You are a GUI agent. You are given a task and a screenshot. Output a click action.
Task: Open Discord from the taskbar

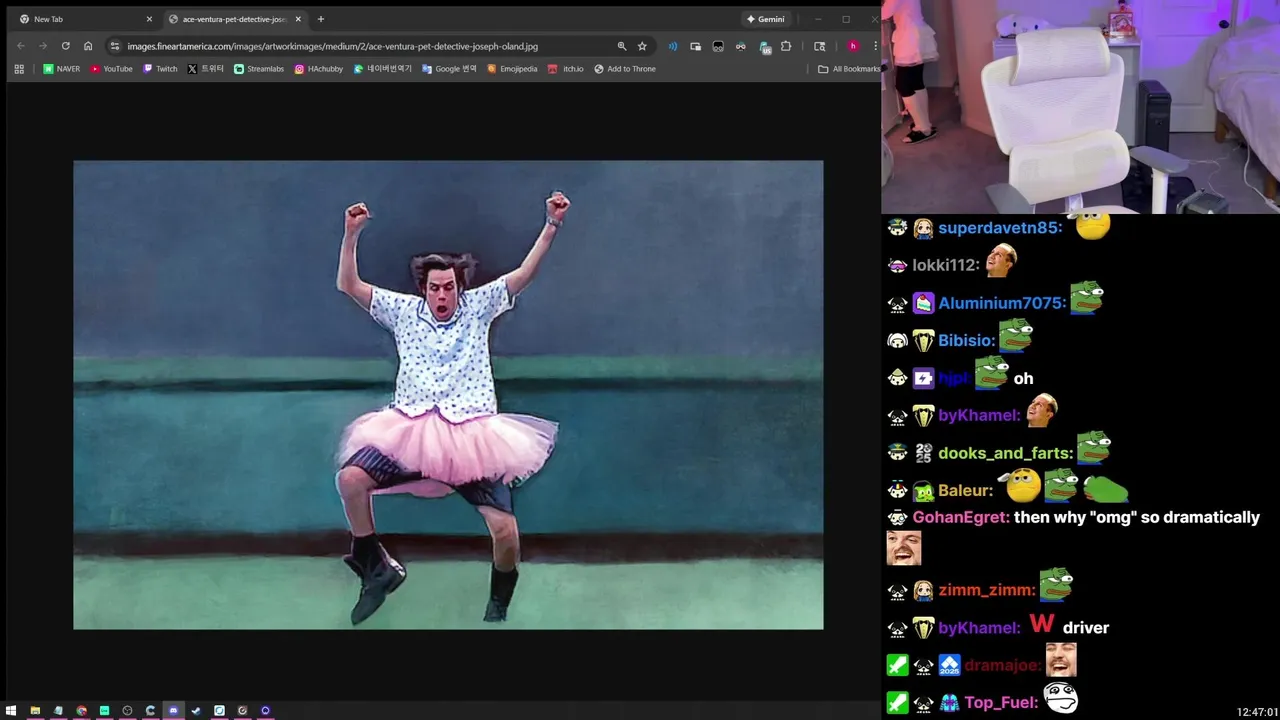pos(173,711)
